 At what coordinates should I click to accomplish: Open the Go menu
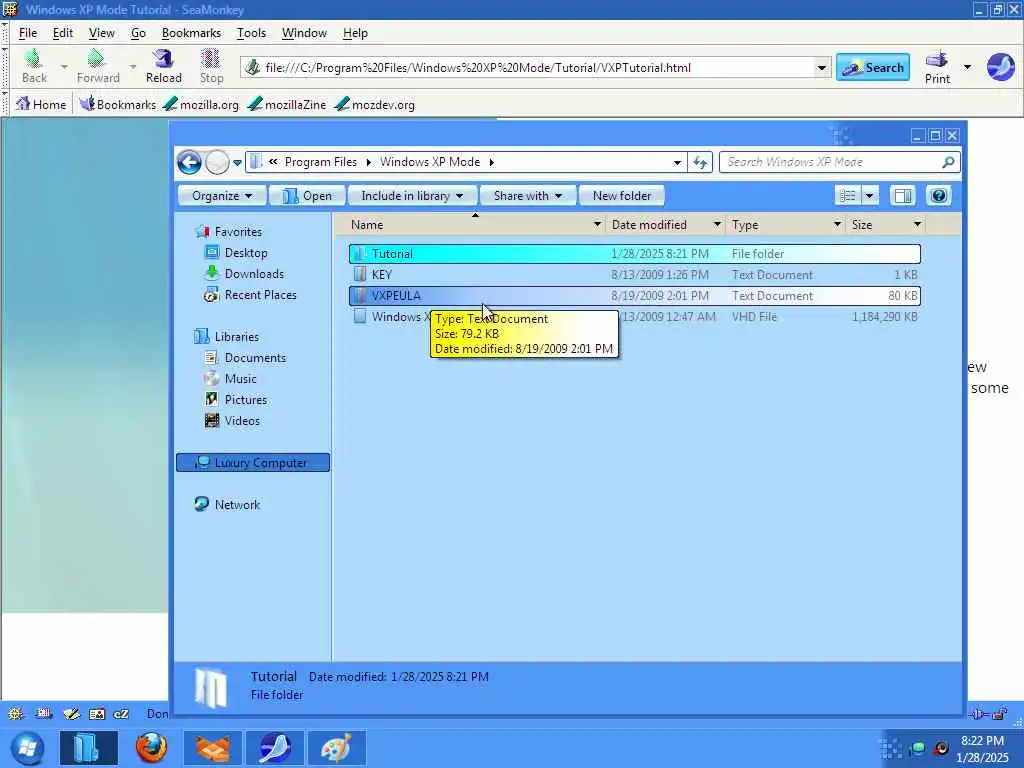point(138,33)
